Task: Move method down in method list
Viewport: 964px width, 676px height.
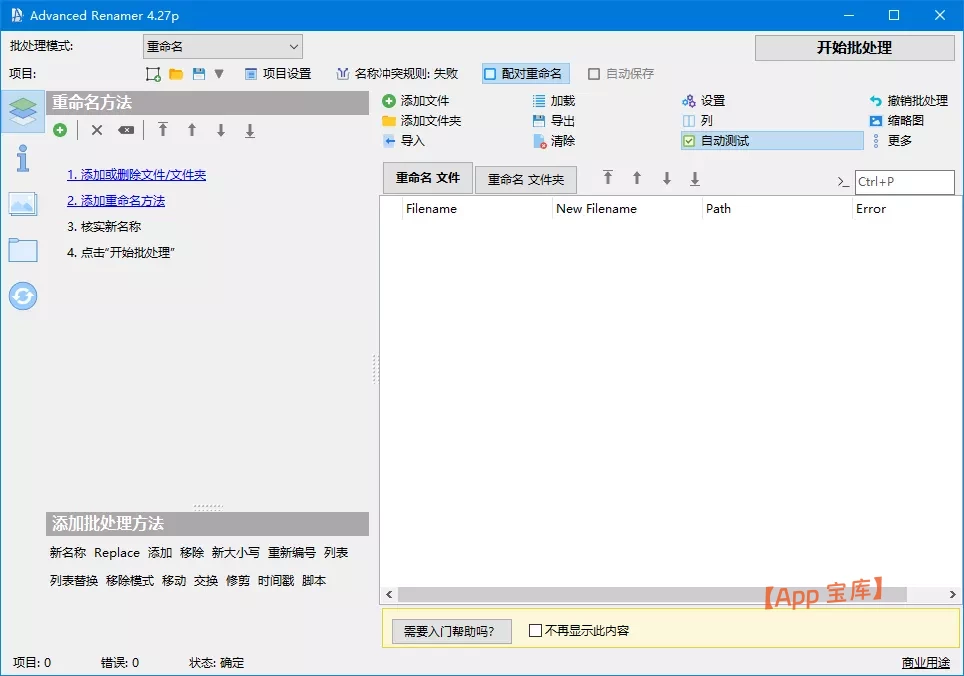Action: pyautogui.click(x=221, y=130)
